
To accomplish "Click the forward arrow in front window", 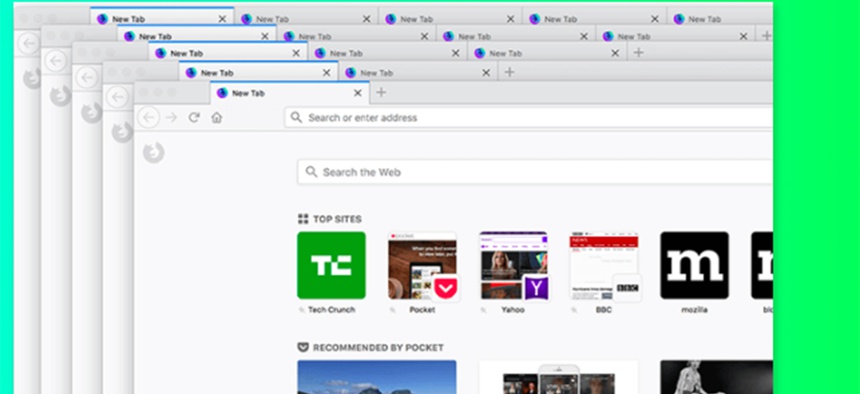I will [171, 117].
